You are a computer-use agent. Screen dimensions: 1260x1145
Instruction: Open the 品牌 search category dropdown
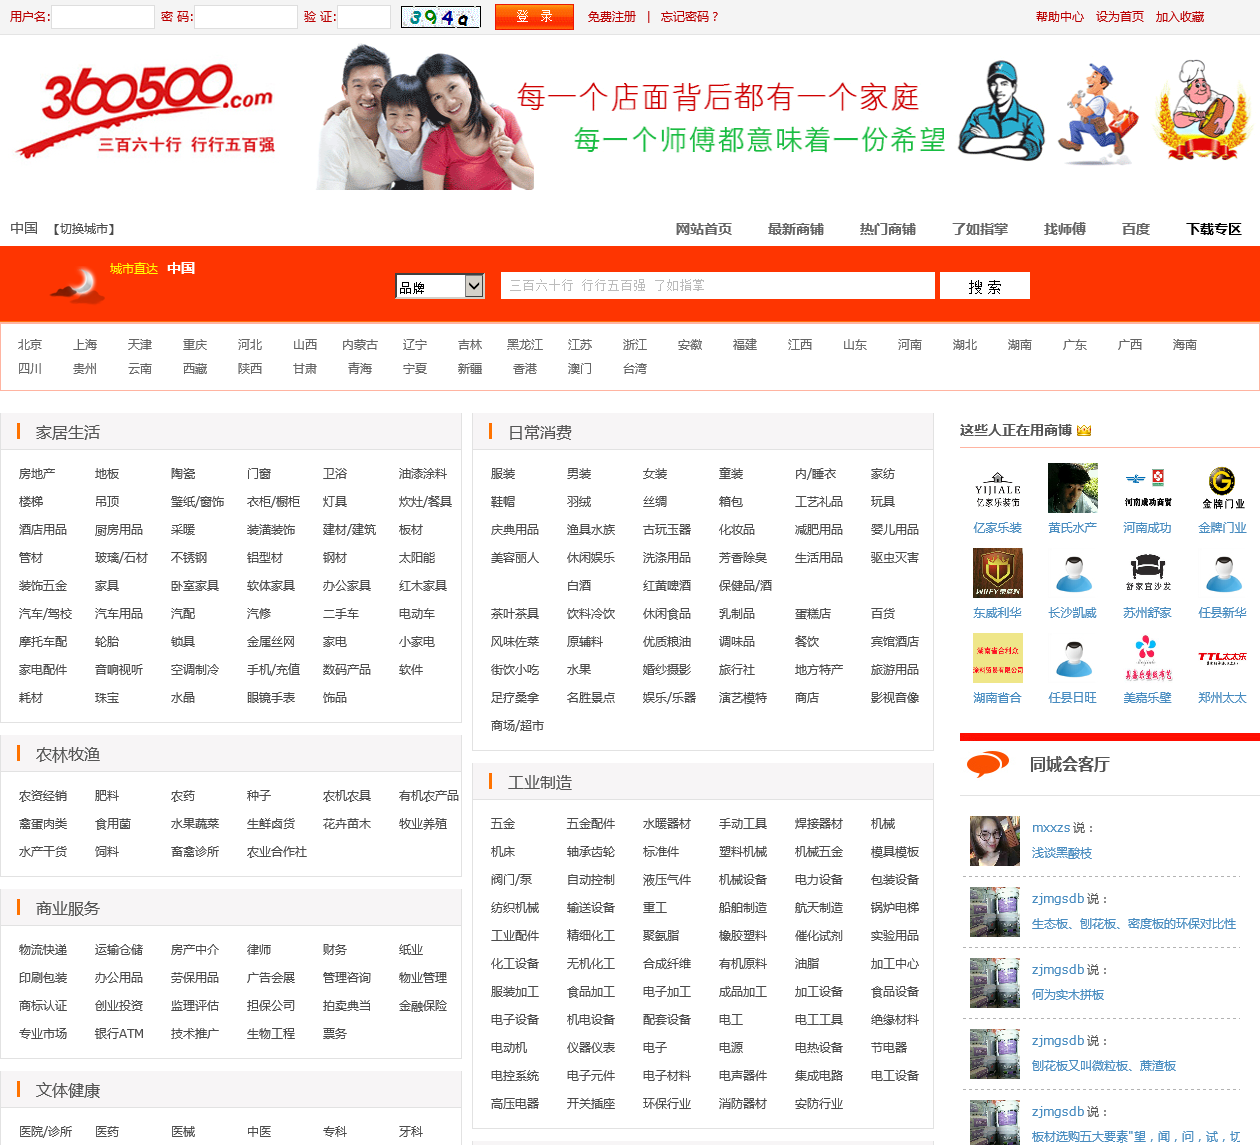pos(440,286)
